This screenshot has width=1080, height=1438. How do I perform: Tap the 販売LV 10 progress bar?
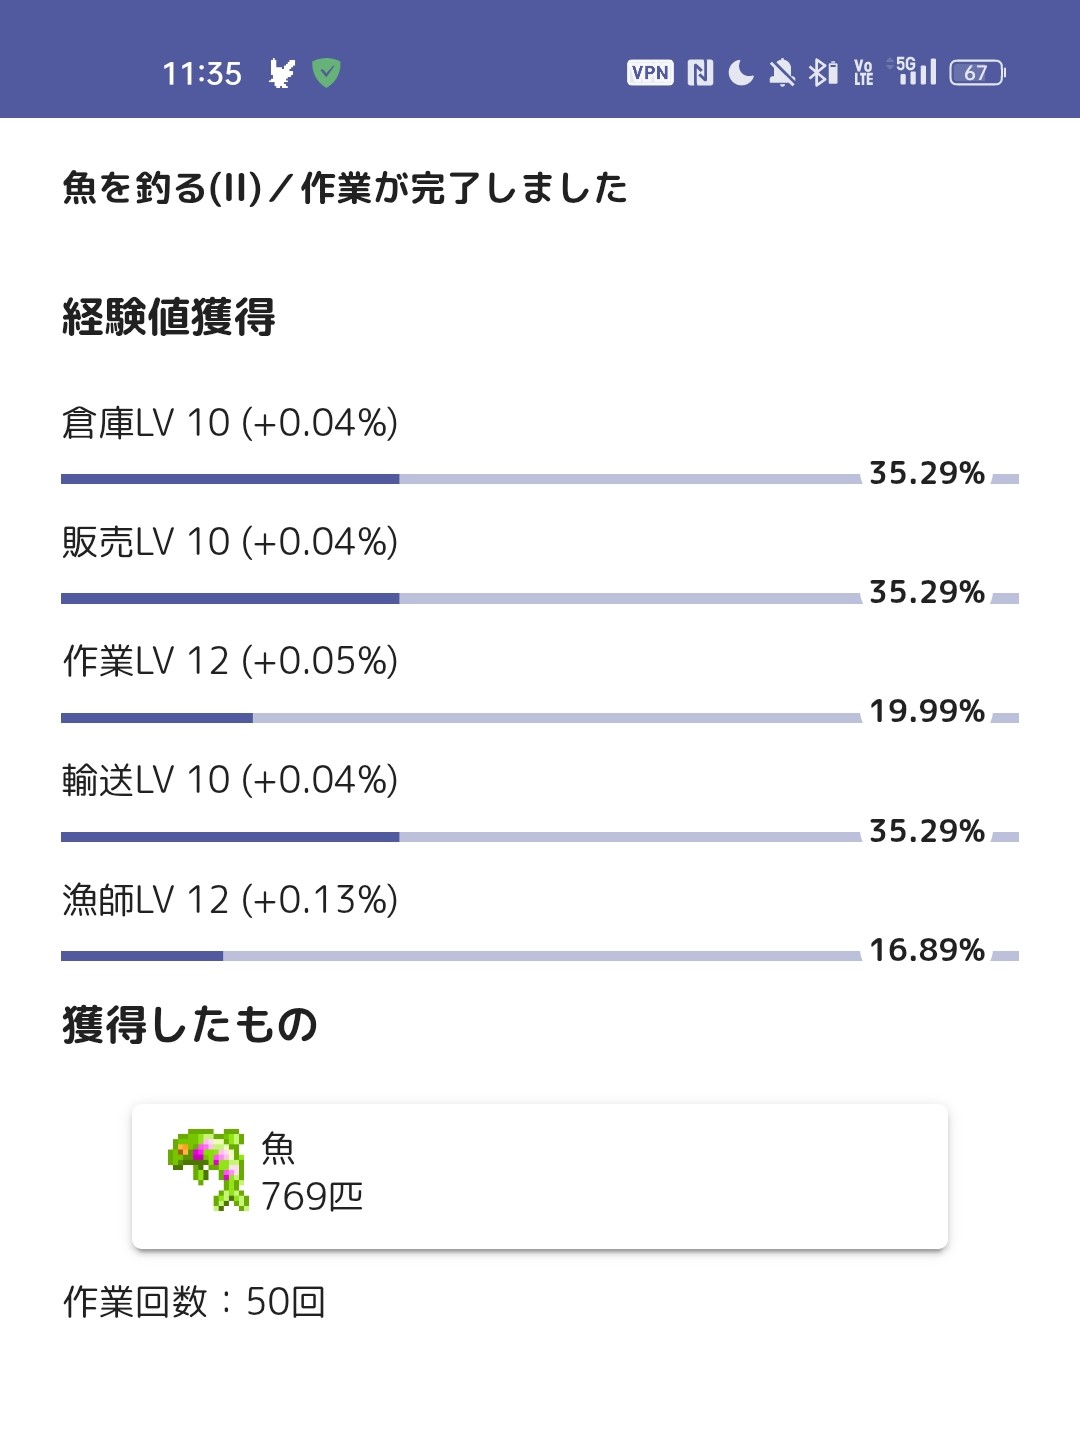540,598
